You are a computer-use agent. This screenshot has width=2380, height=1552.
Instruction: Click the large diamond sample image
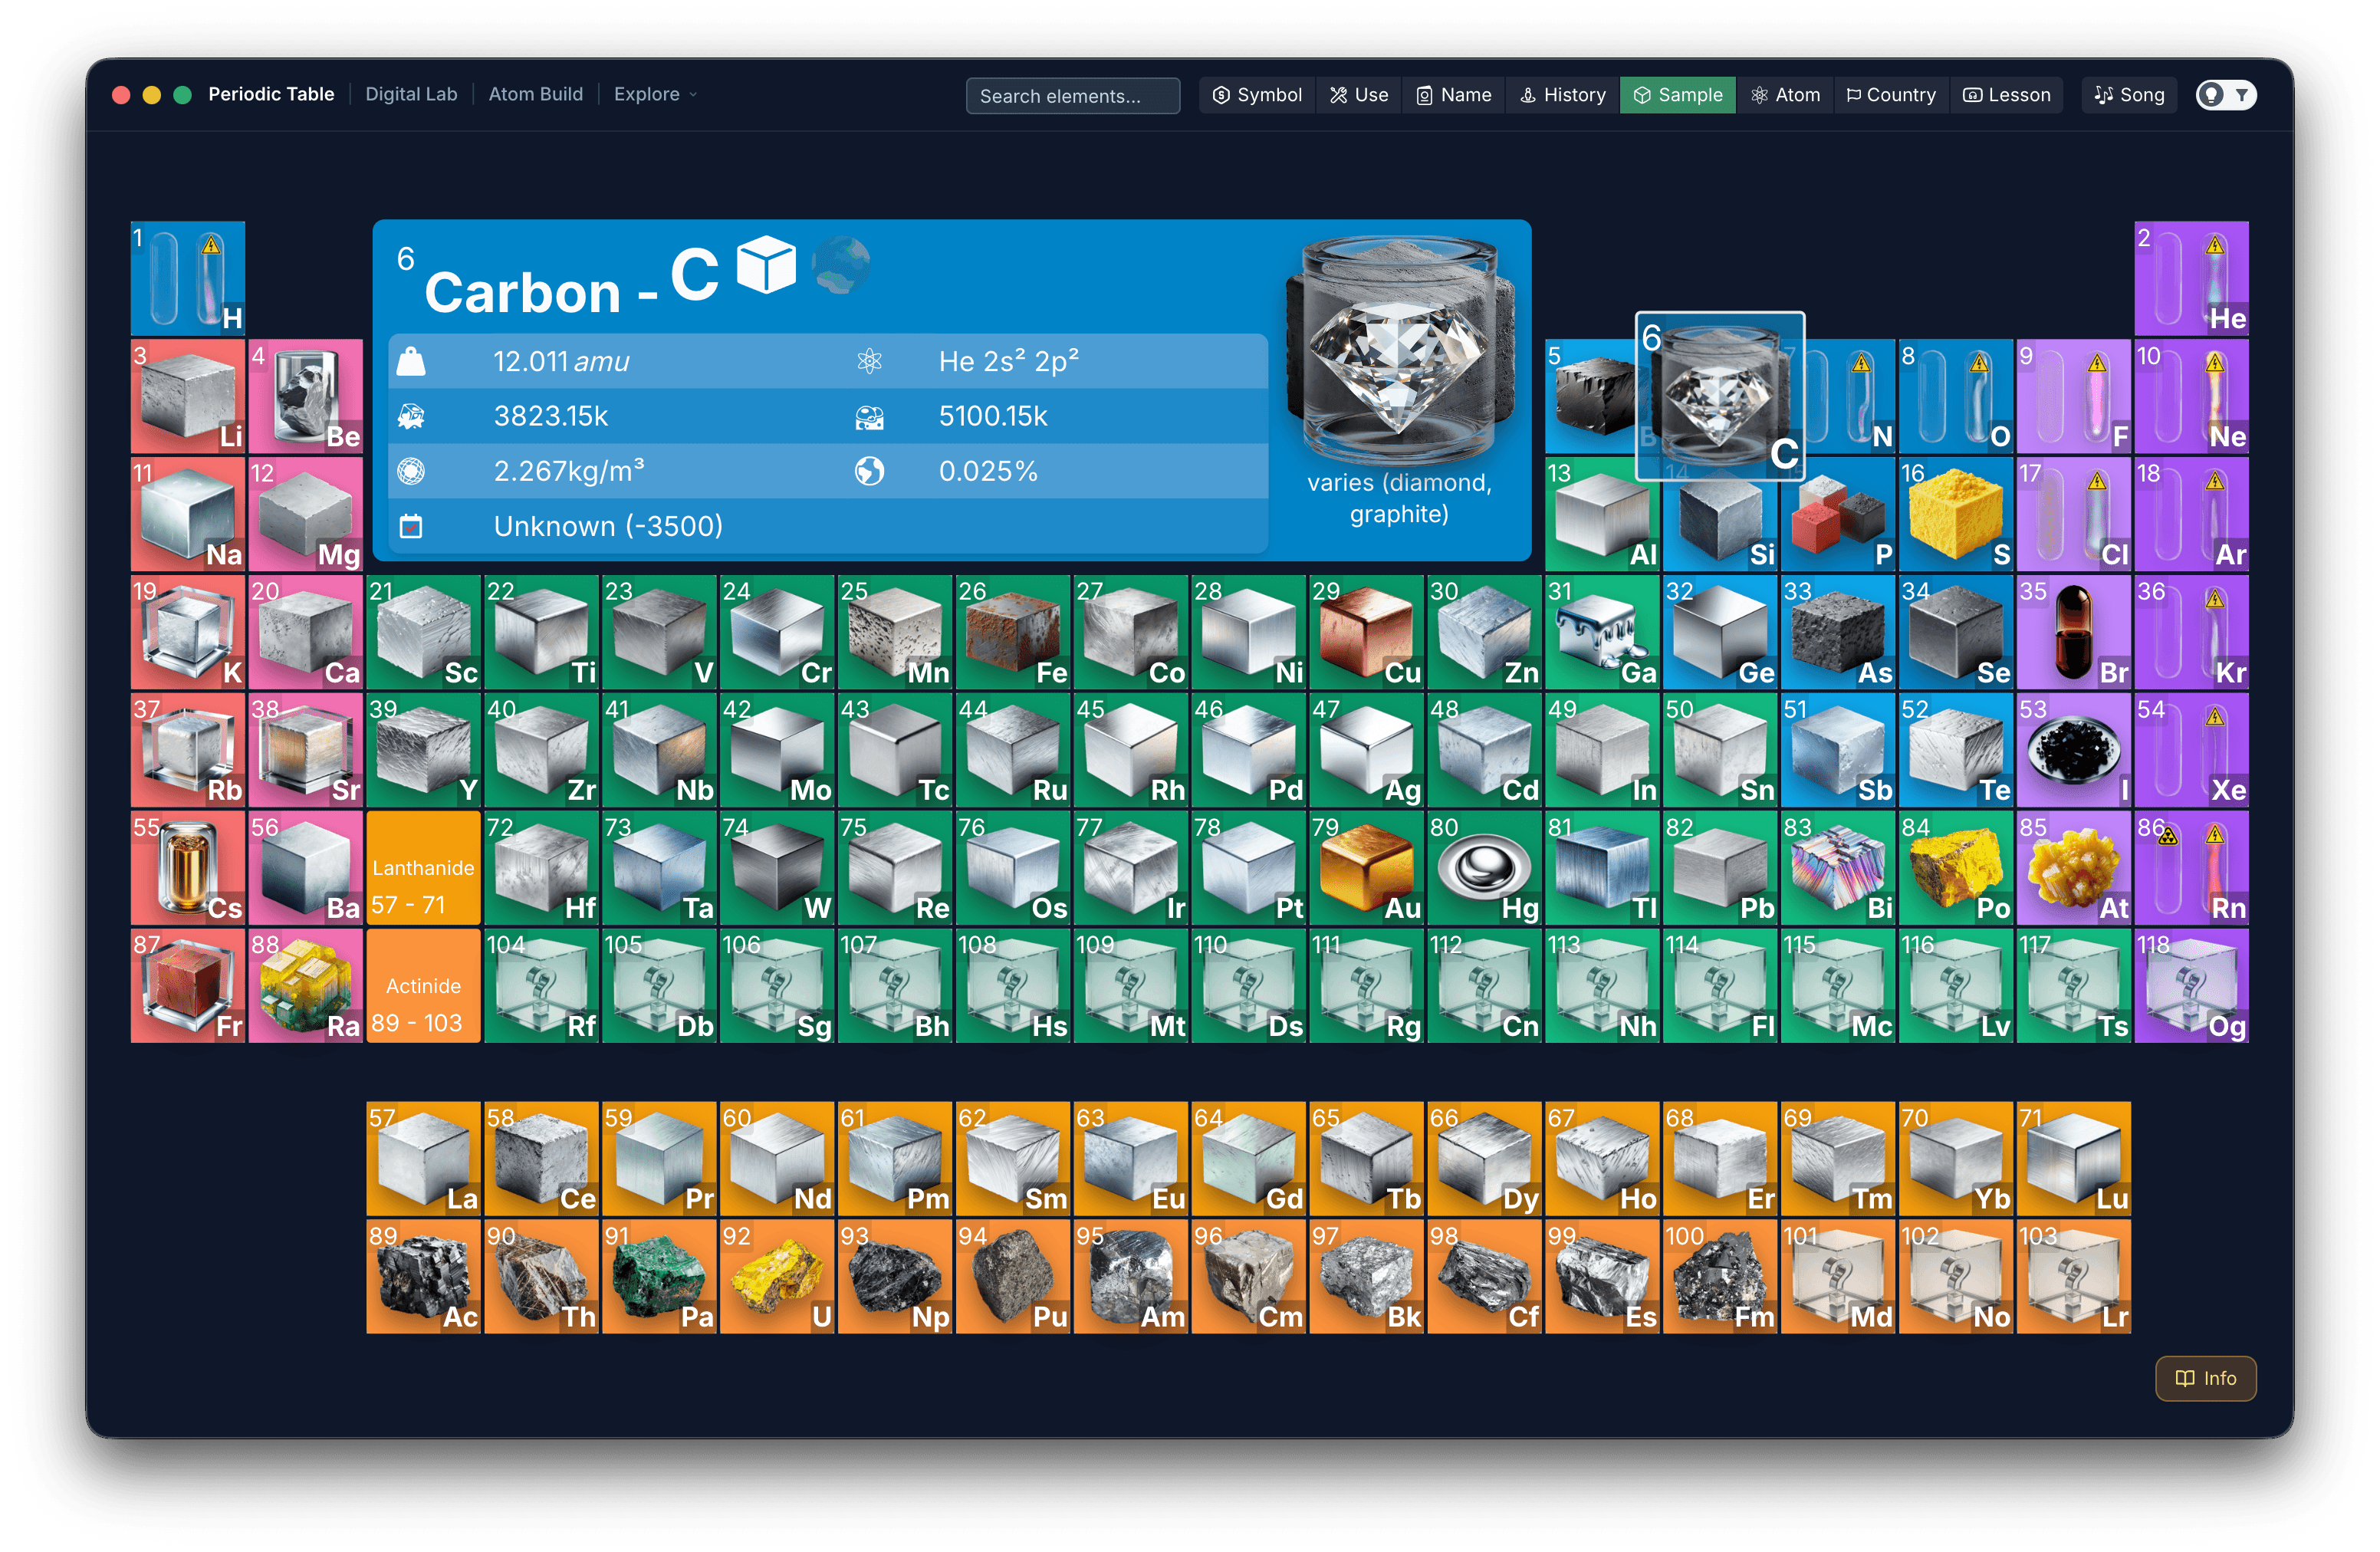1399,351
